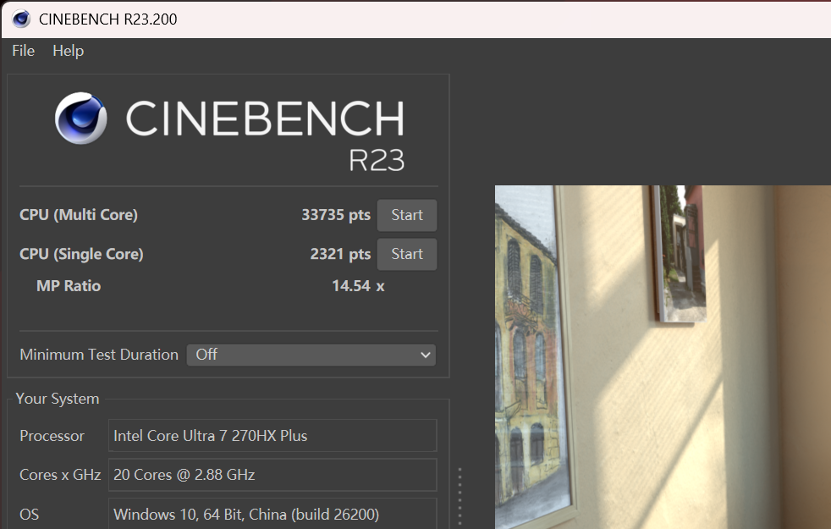The image size is (832, 530).
Task: Start the CPU Single Core test
Action: [407, 254]
